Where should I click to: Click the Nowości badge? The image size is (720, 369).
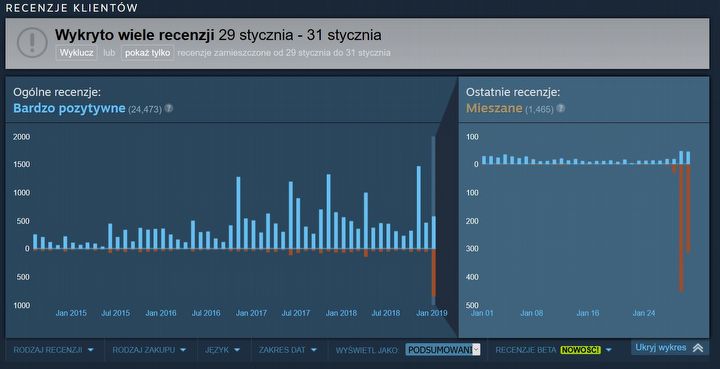(580, 350)
